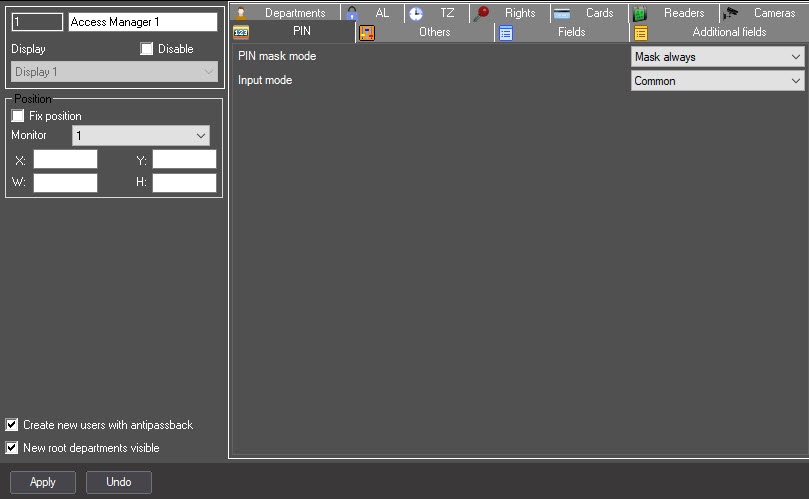The image size is (809, 499).
Task: Open the Rights tab
Action: 510,13
